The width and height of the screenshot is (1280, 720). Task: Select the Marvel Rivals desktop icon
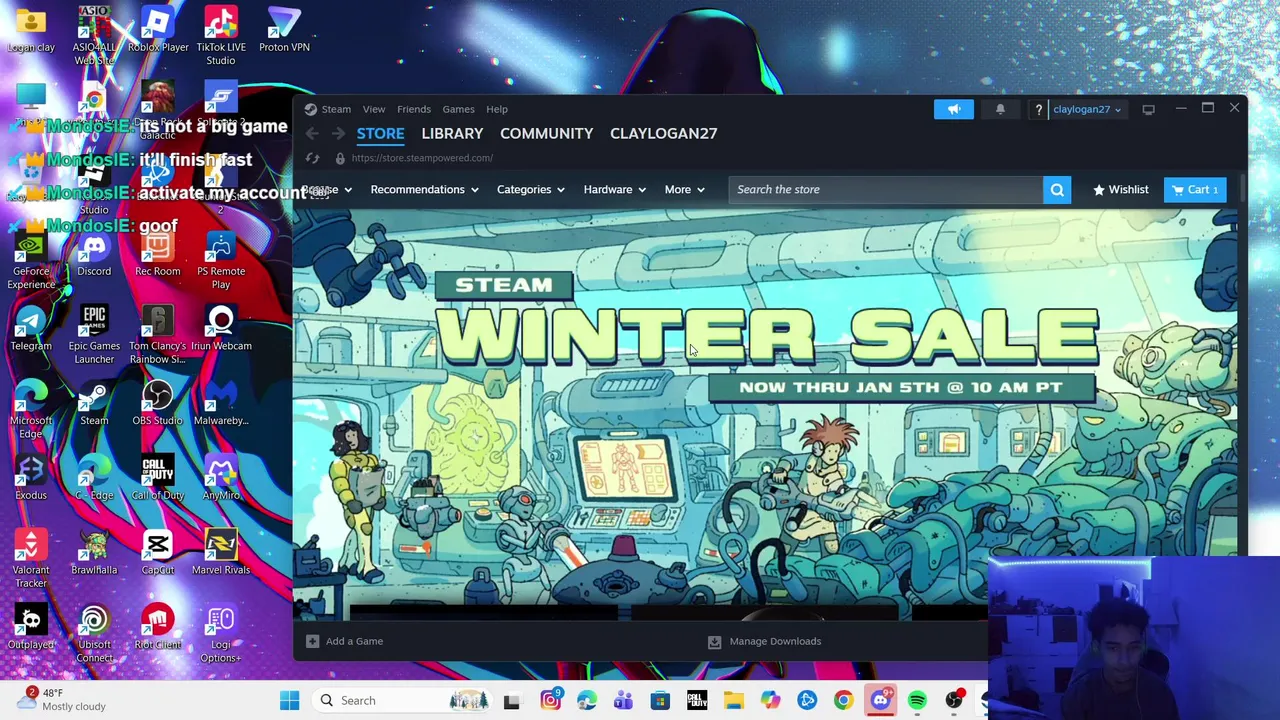(221, 553)
